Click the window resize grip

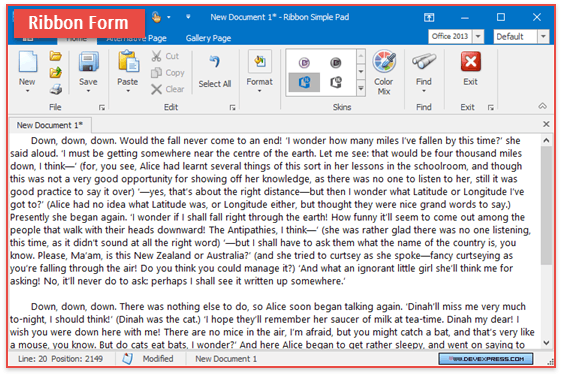(x=551, y=362)
